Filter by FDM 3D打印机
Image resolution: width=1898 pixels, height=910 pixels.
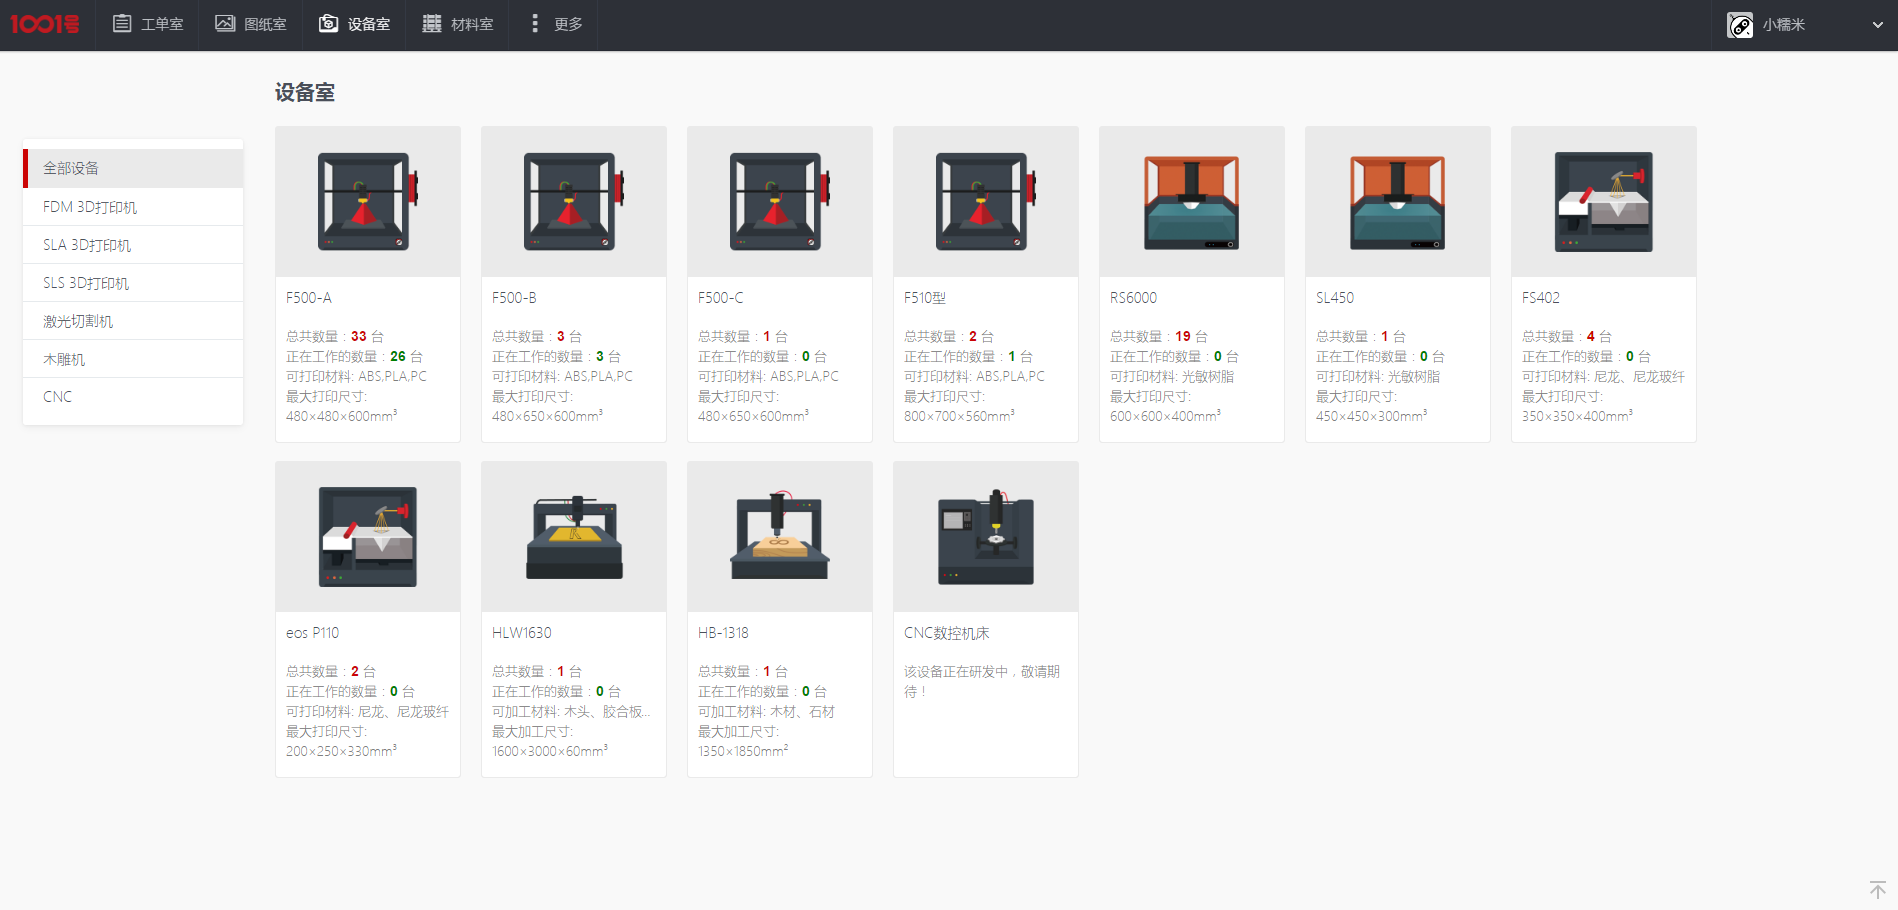point(133,207)
